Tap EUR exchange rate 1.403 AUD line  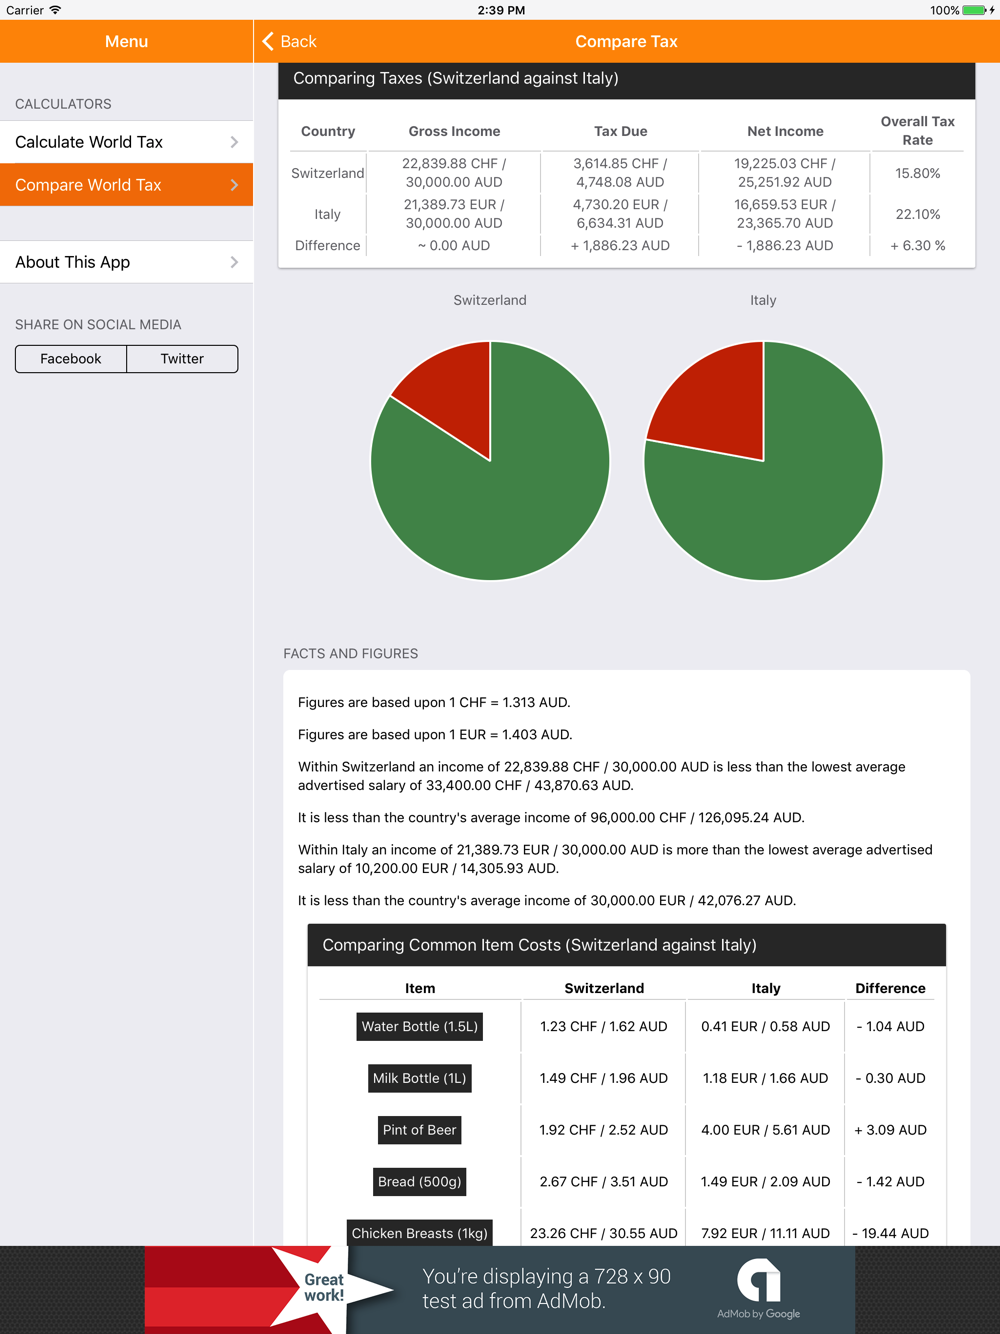pyautogui.click(x=435, y=735)
